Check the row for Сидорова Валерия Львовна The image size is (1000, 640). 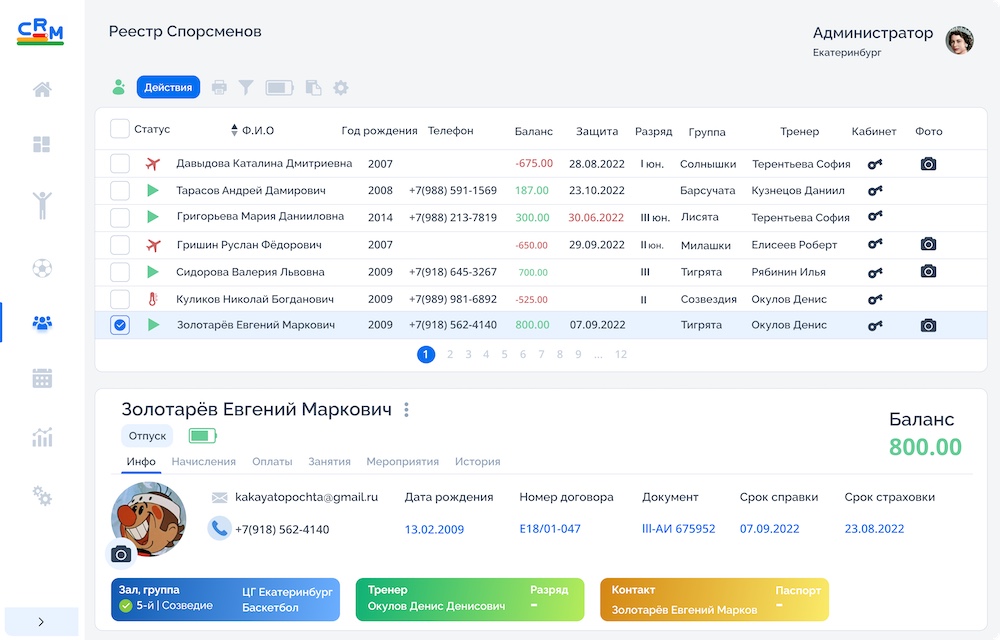[120, 272]
